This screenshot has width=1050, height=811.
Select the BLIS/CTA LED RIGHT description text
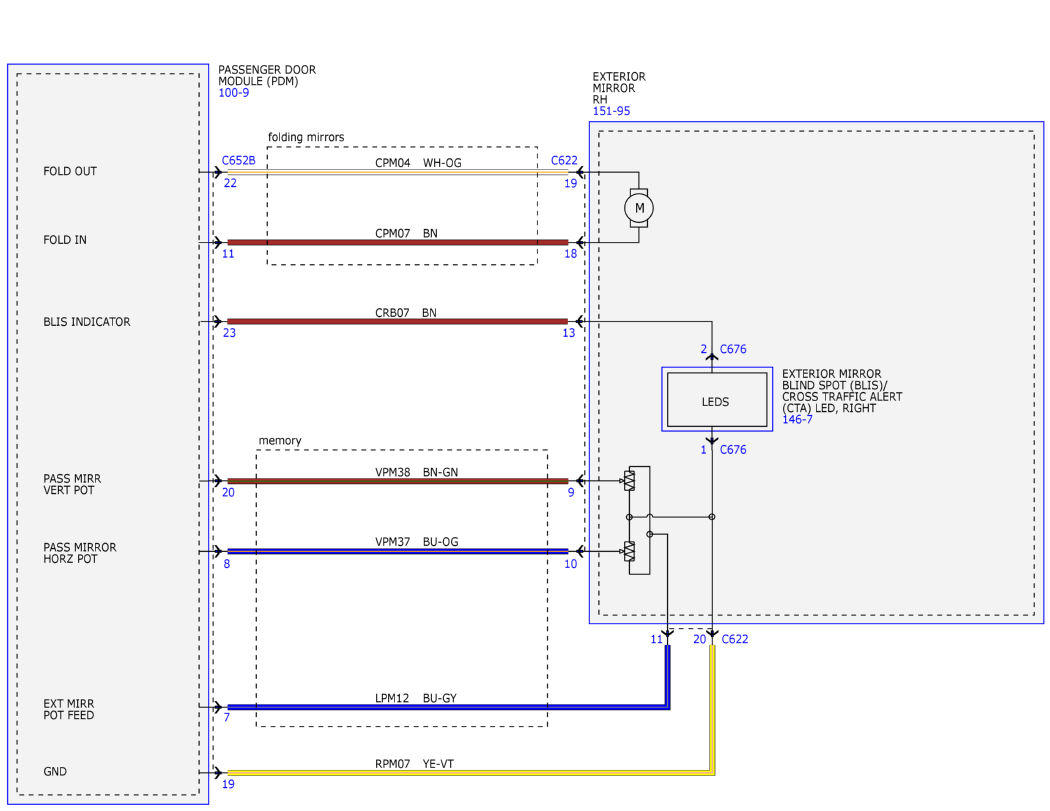[842, 391]
